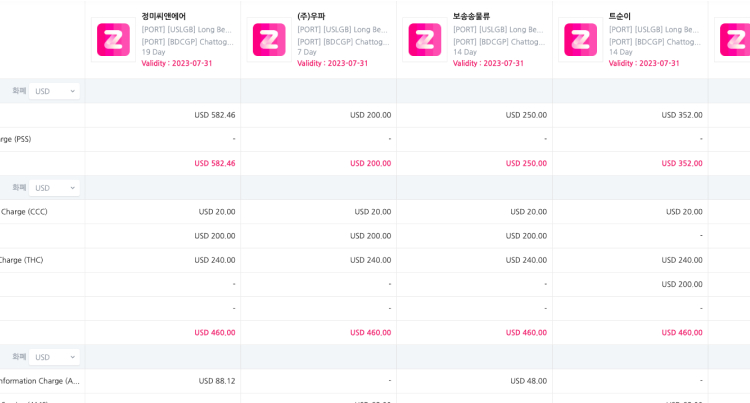Select the 트순이 company name
750x403 pixels.
(619, 16)
